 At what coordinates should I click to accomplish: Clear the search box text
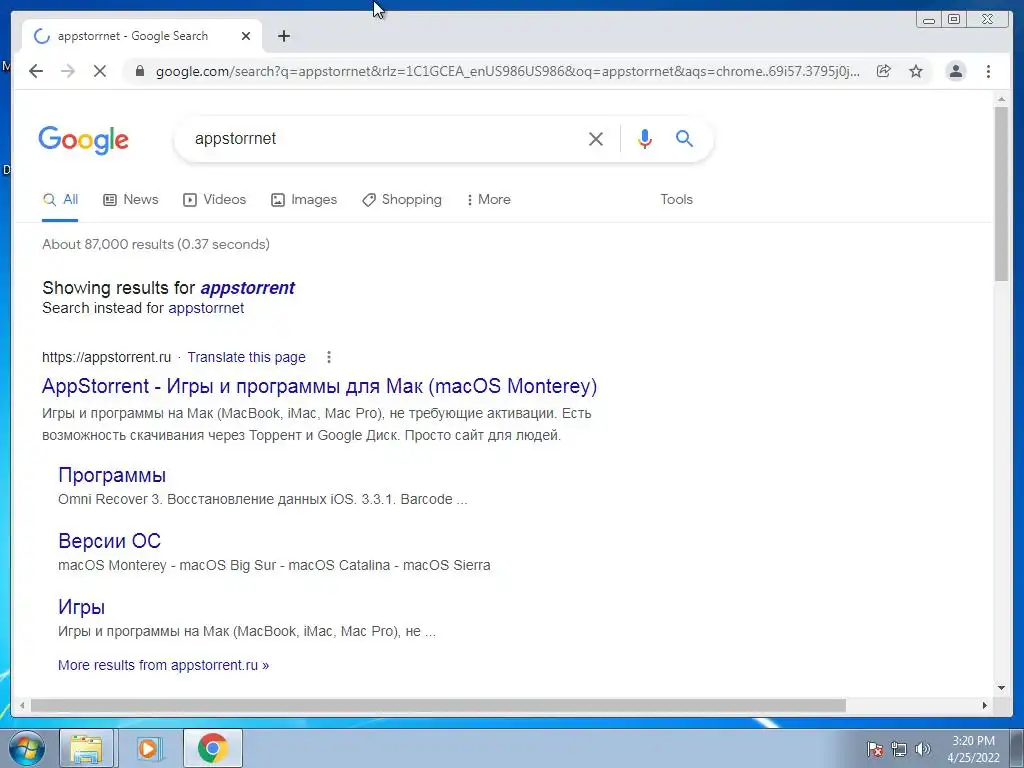[x=596, y=138]
